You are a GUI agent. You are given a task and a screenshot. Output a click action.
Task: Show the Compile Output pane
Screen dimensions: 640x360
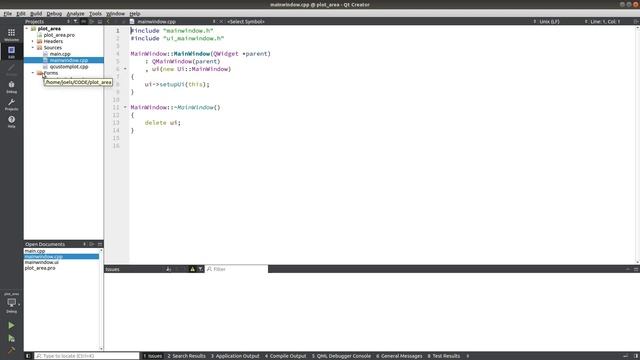point(285,356)
